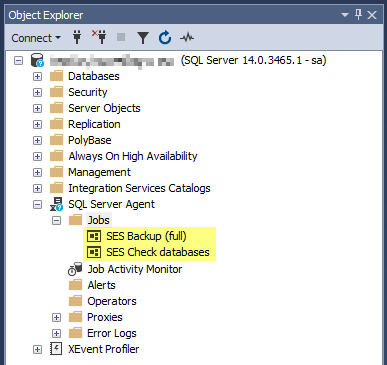This screenshot has width=387, height=365.
Task: Select the SQL Server 14.0.3465.1 node text
Action: (x=253, y=60)
